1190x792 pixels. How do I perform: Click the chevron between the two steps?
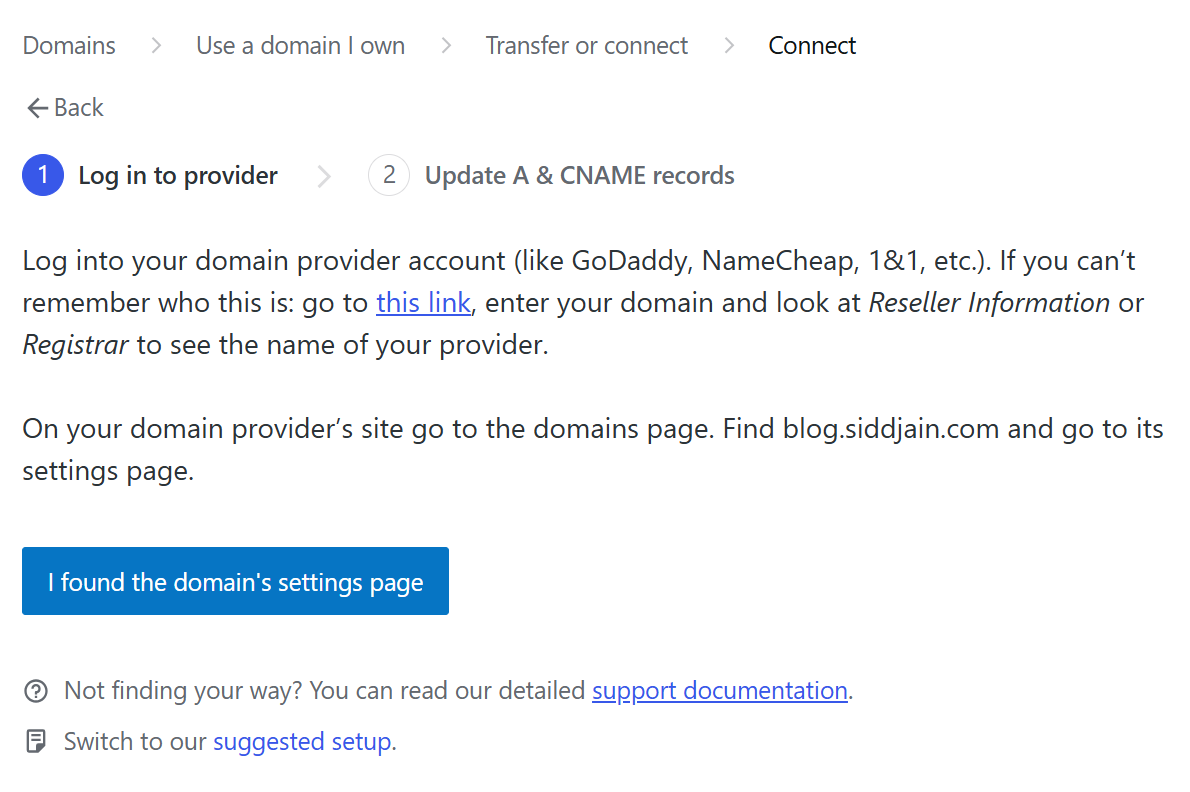[x=323, y=177]
